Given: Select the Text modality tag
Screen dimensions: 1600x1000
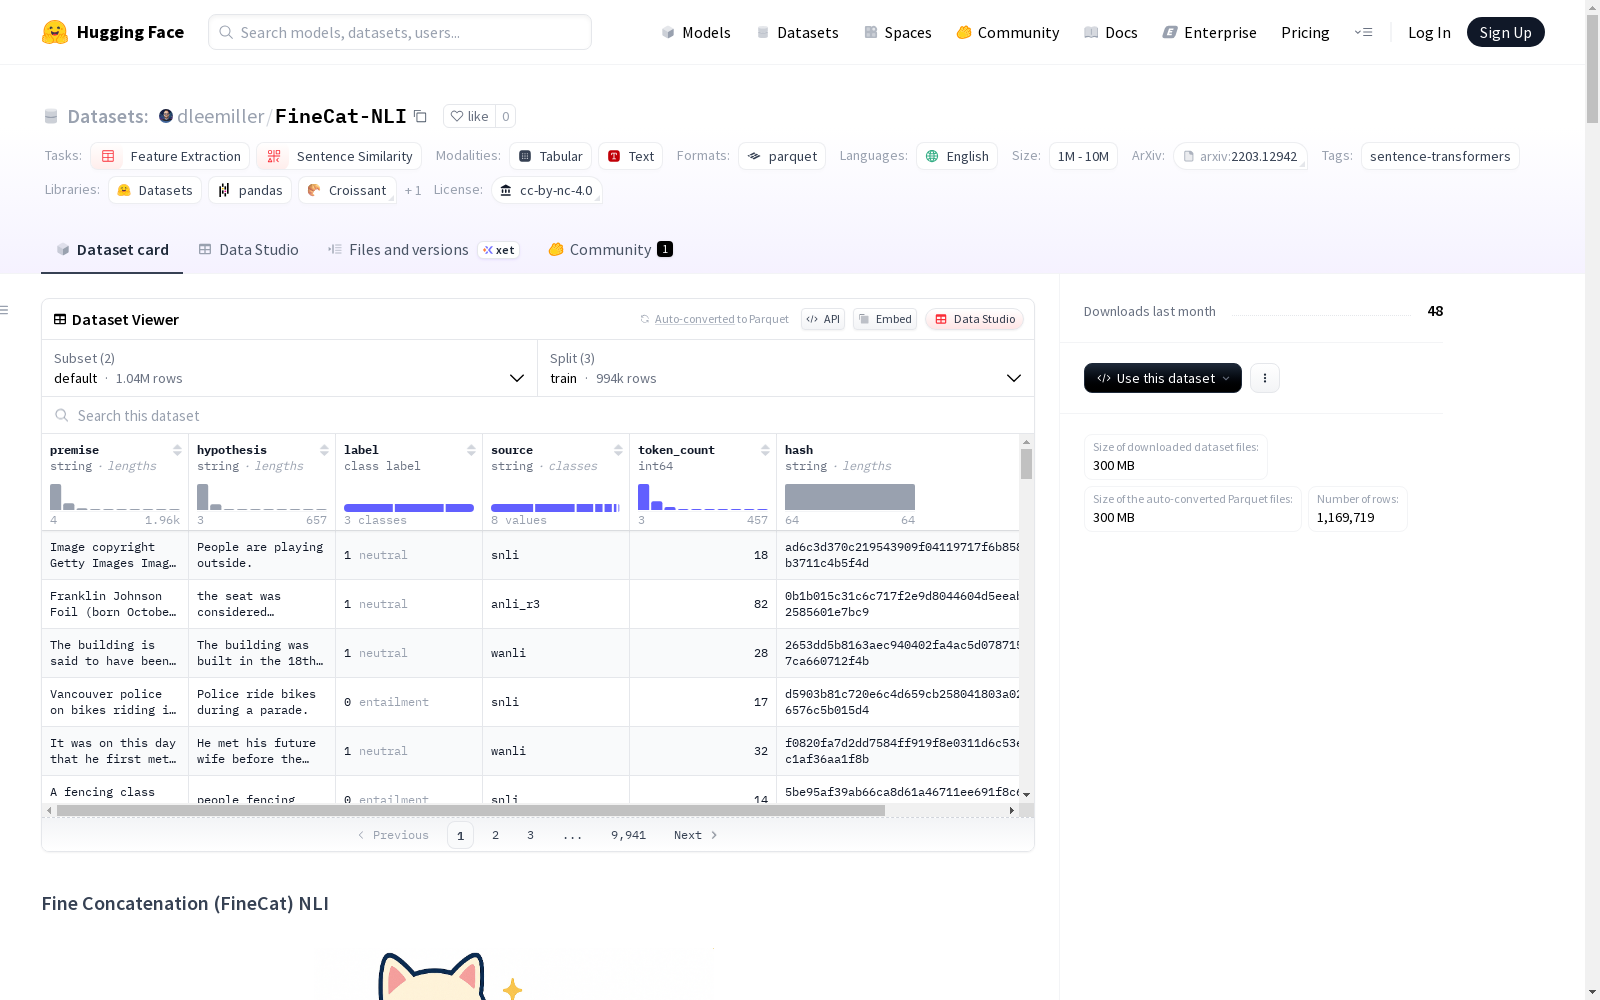Looking at the screenshot, I should point(630,156).
